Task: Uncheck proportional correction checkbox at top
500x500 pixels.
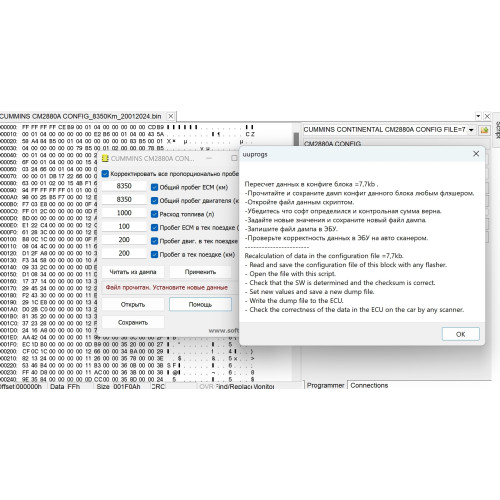Action: pyautogui.click(x=105, y=174)
